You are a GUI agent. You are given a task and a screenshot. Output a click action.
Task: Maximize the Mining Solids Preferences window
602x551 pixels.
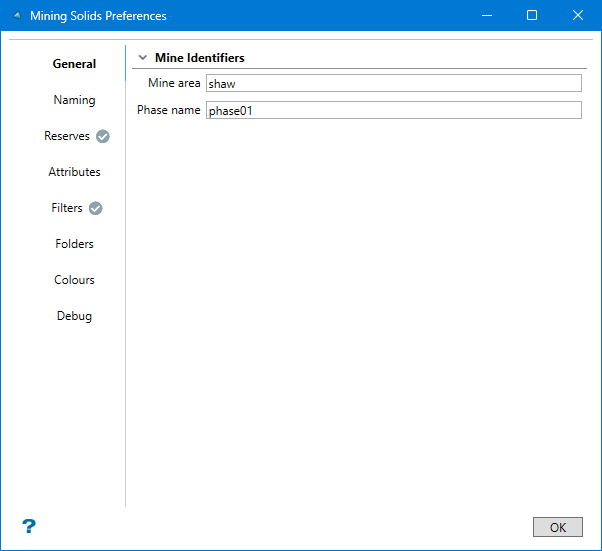pos(532,16)
